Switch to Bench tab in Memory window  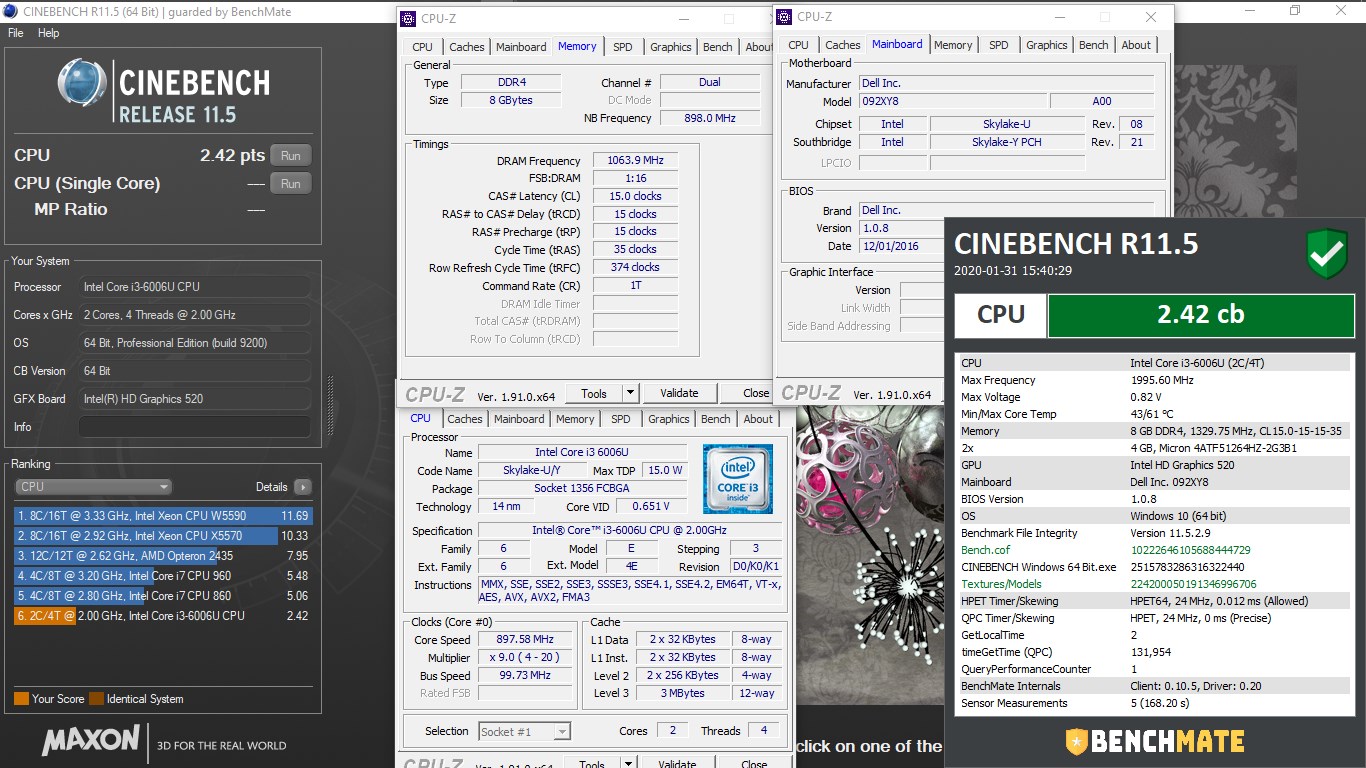[718, 47]
